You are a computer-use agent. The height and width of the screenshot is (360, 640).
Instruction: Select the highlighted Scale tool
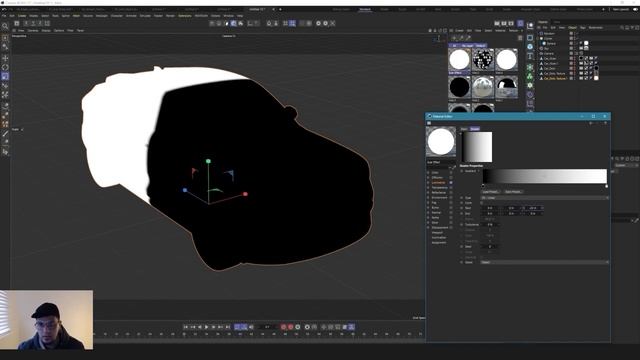[x=5, y=76]
